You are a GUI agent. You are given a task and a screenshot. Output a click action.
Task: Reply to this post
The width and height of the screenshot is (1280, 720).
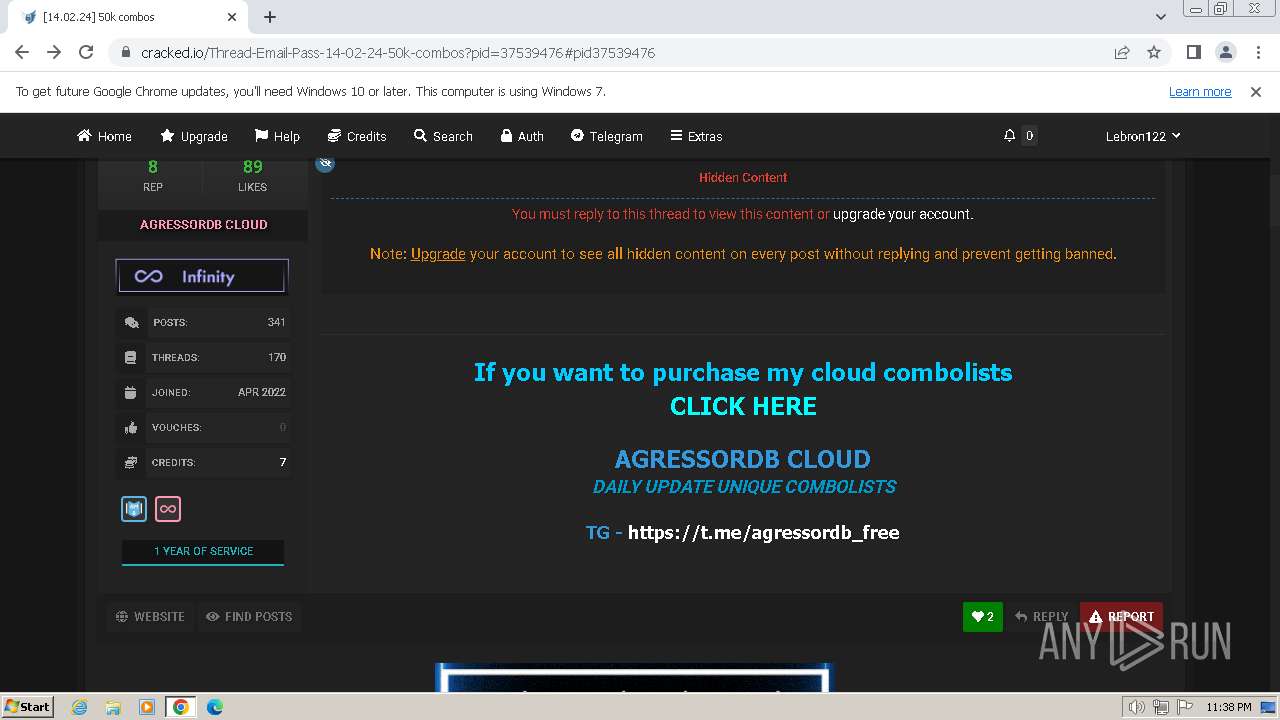[x=1042, y=617]
